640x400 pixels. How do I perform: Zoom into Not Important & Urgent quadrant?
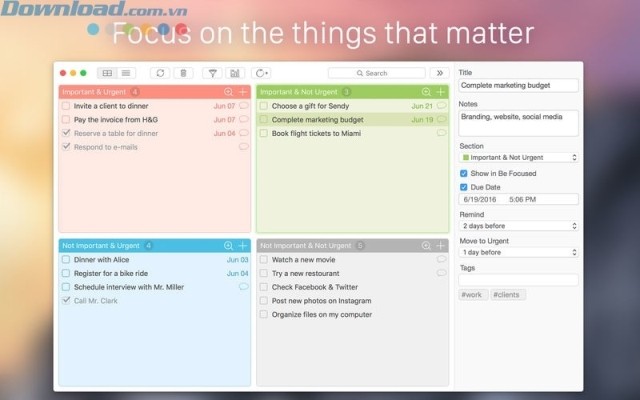(x=228, y=245)
